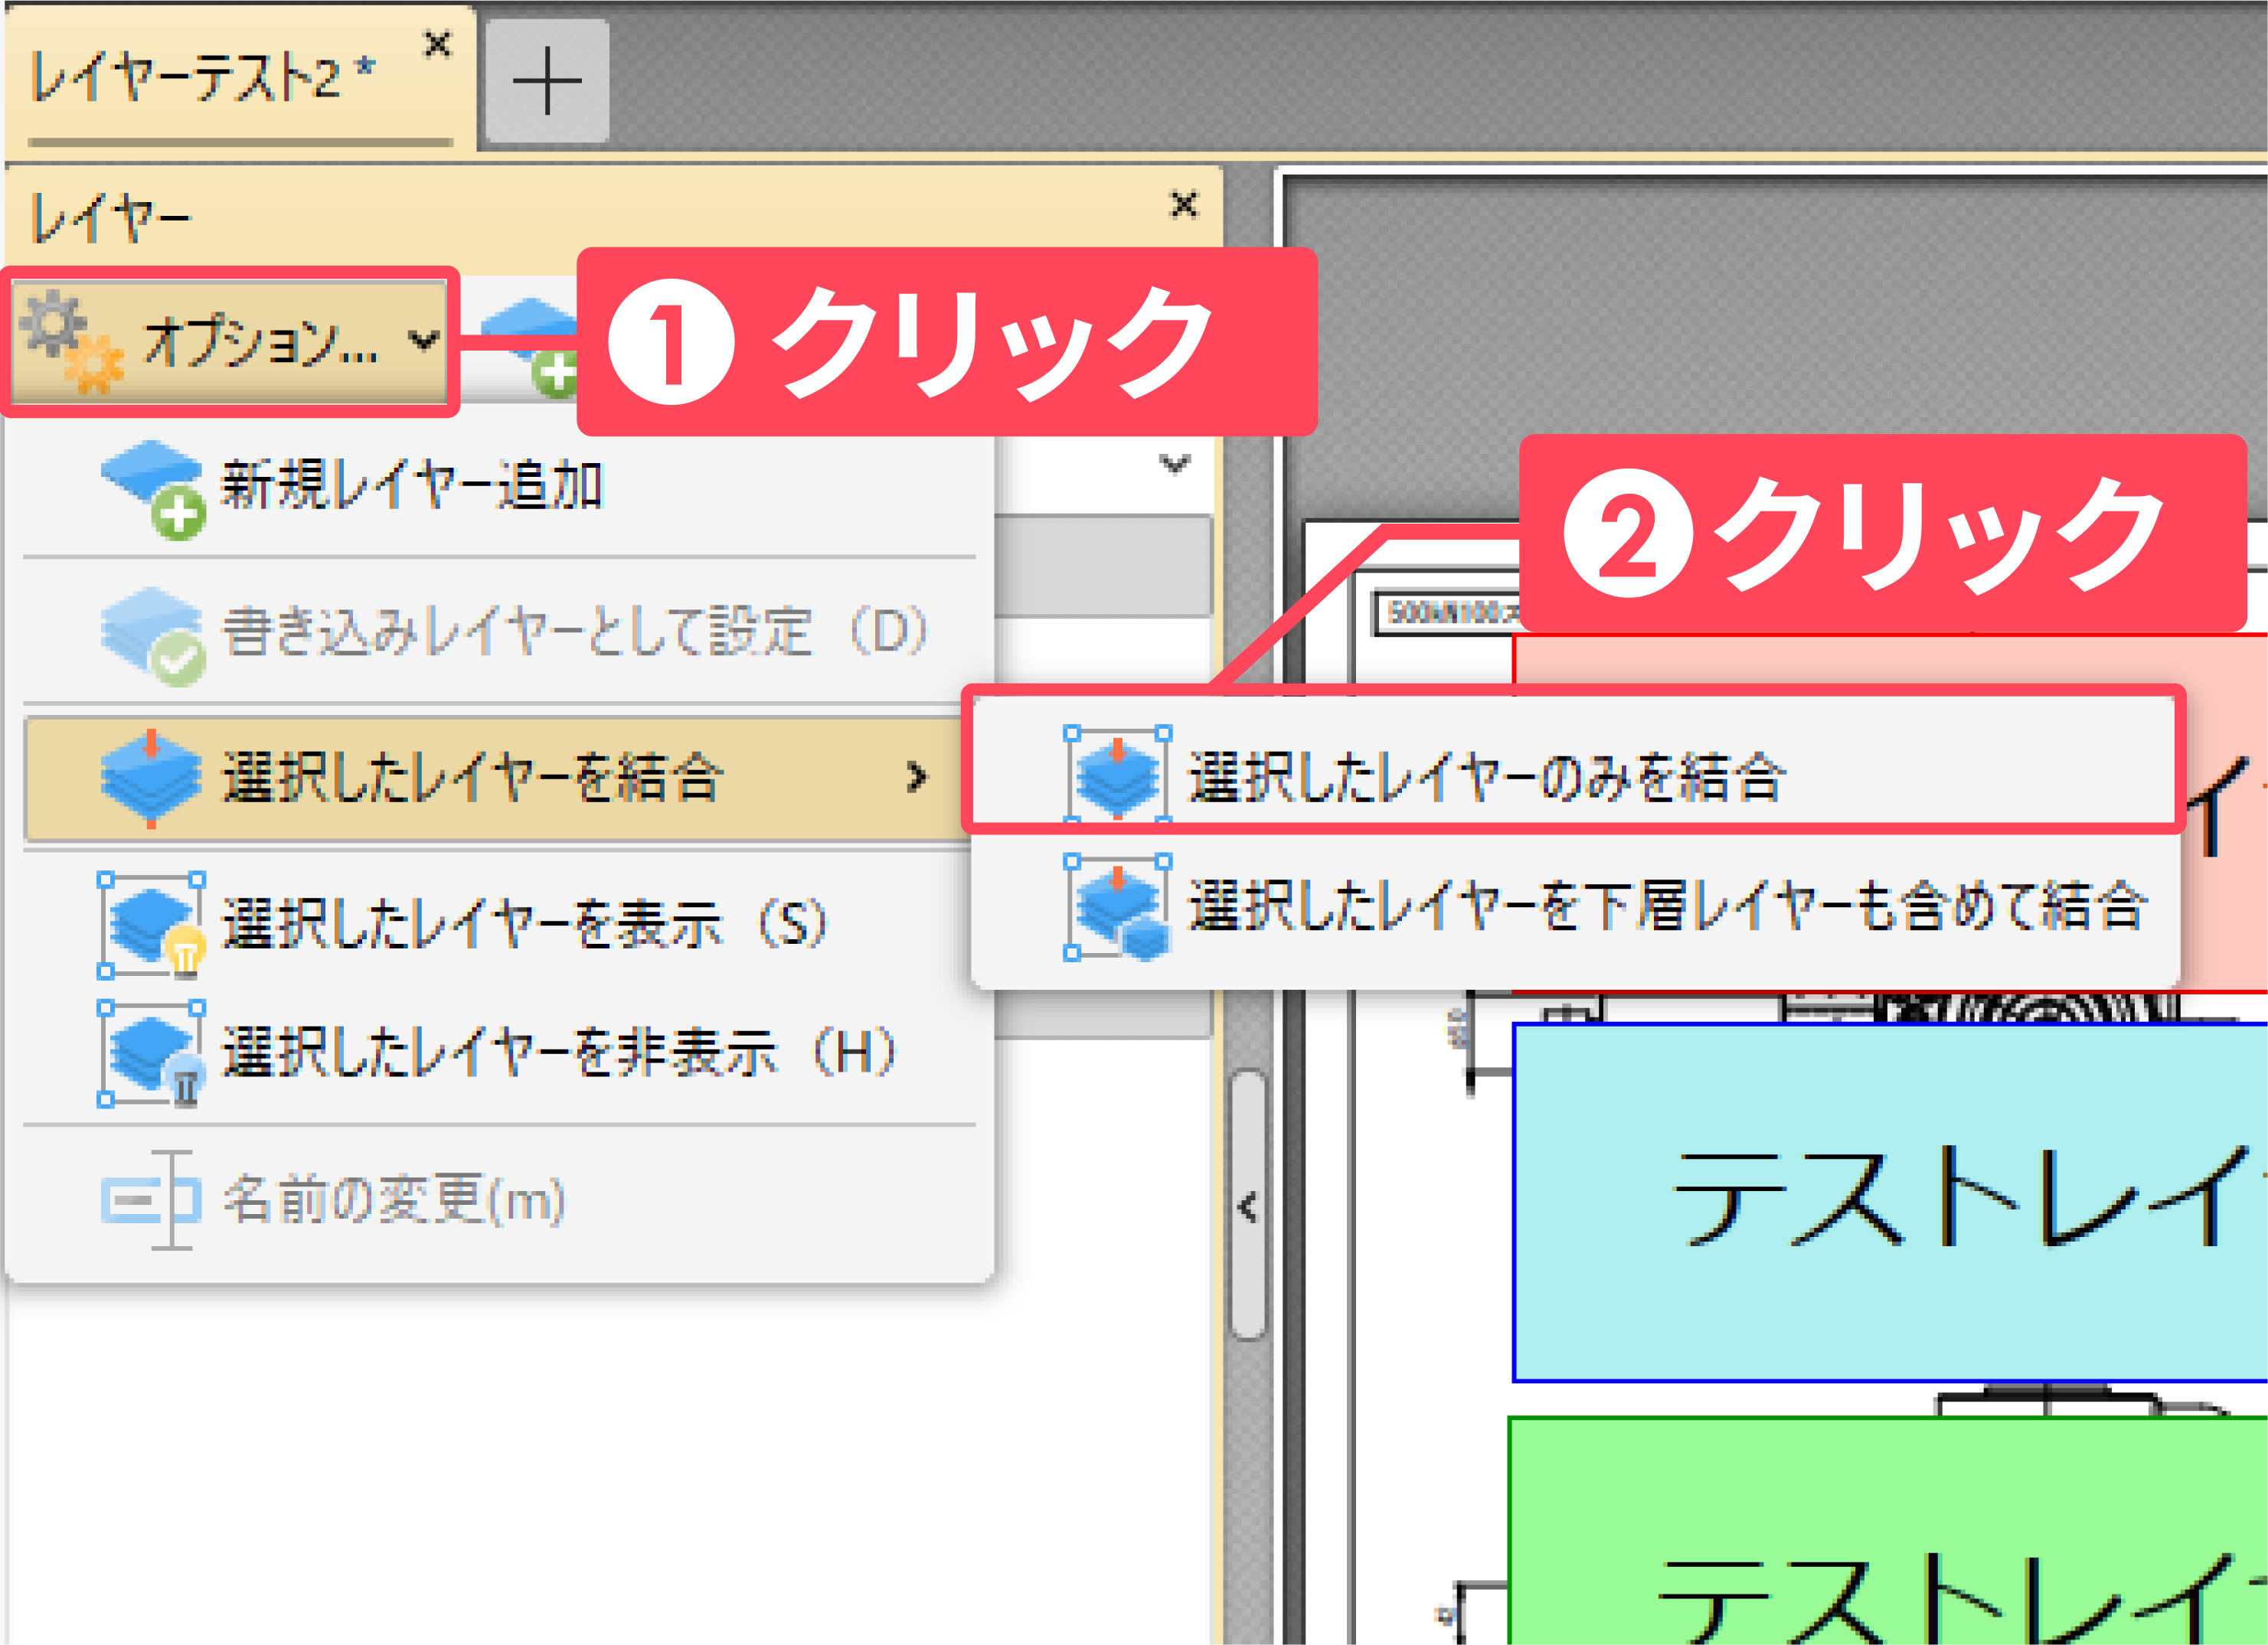Click the rename text-cursor icon

[x=151, y=1200]
